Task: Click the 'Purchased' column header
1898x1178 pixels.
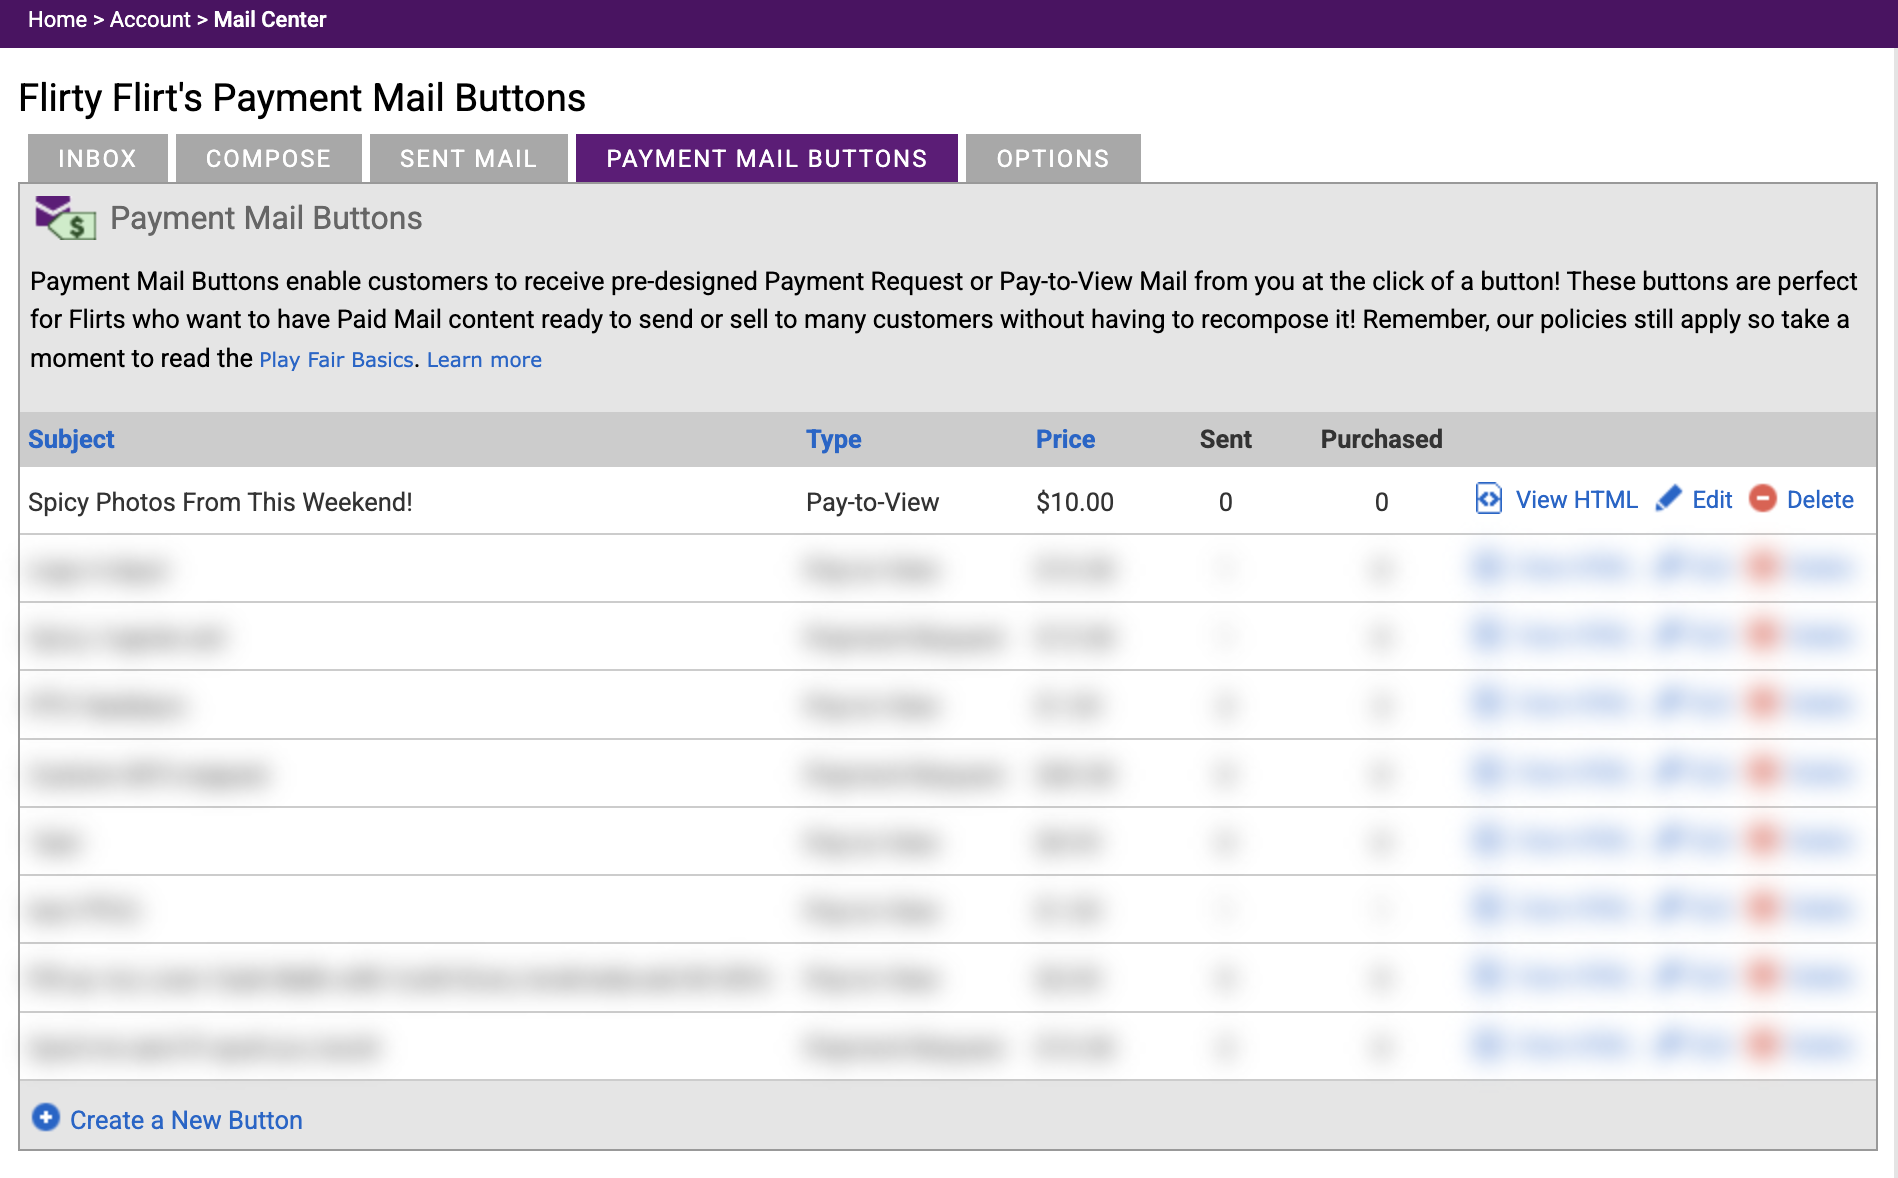Action: tap(1381, 439)
